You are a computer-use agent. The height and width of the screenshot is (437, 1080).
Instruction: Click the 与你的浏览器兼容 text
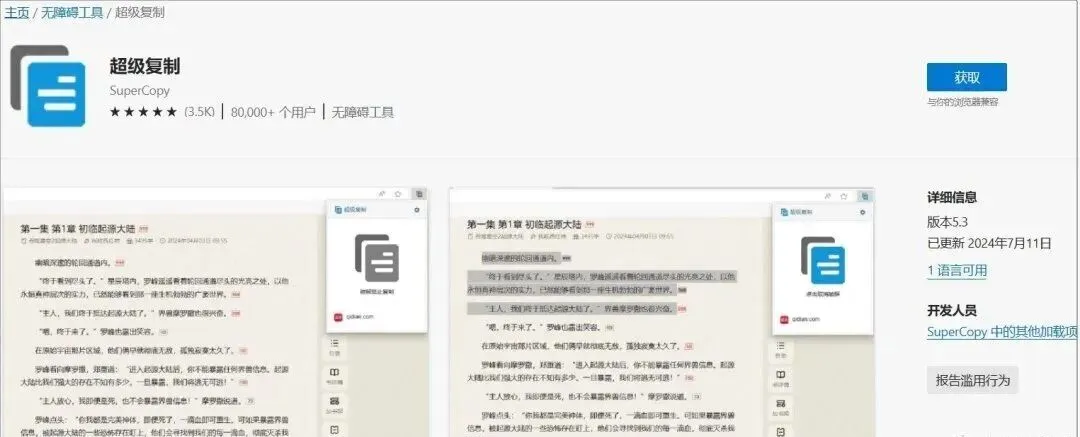pos(962,102)
